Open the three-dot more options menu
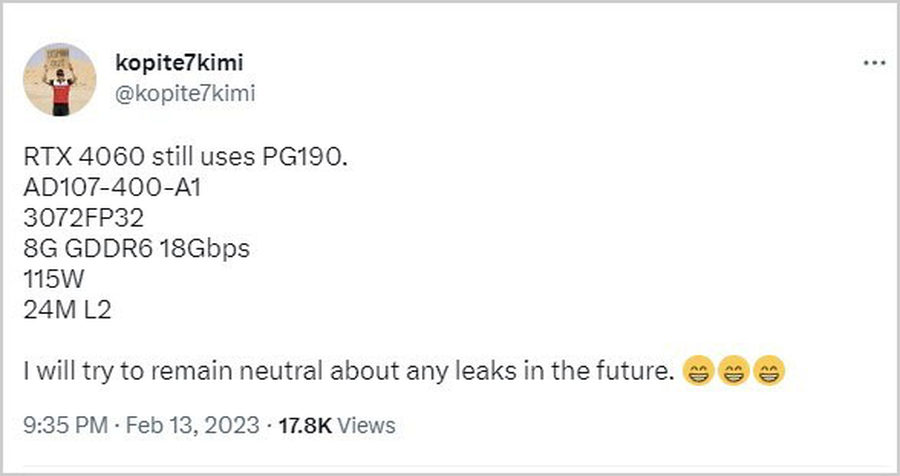900x476 pixels. (873, 64)
